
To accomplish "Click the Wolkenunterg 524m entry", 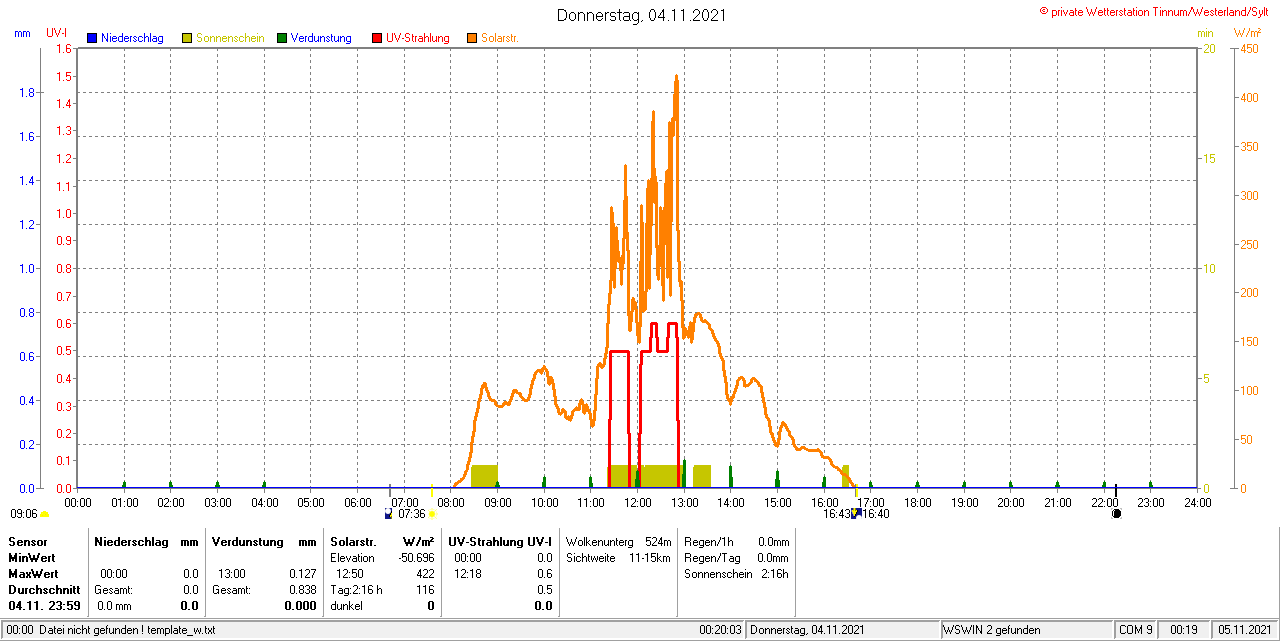I will [618, 541].
